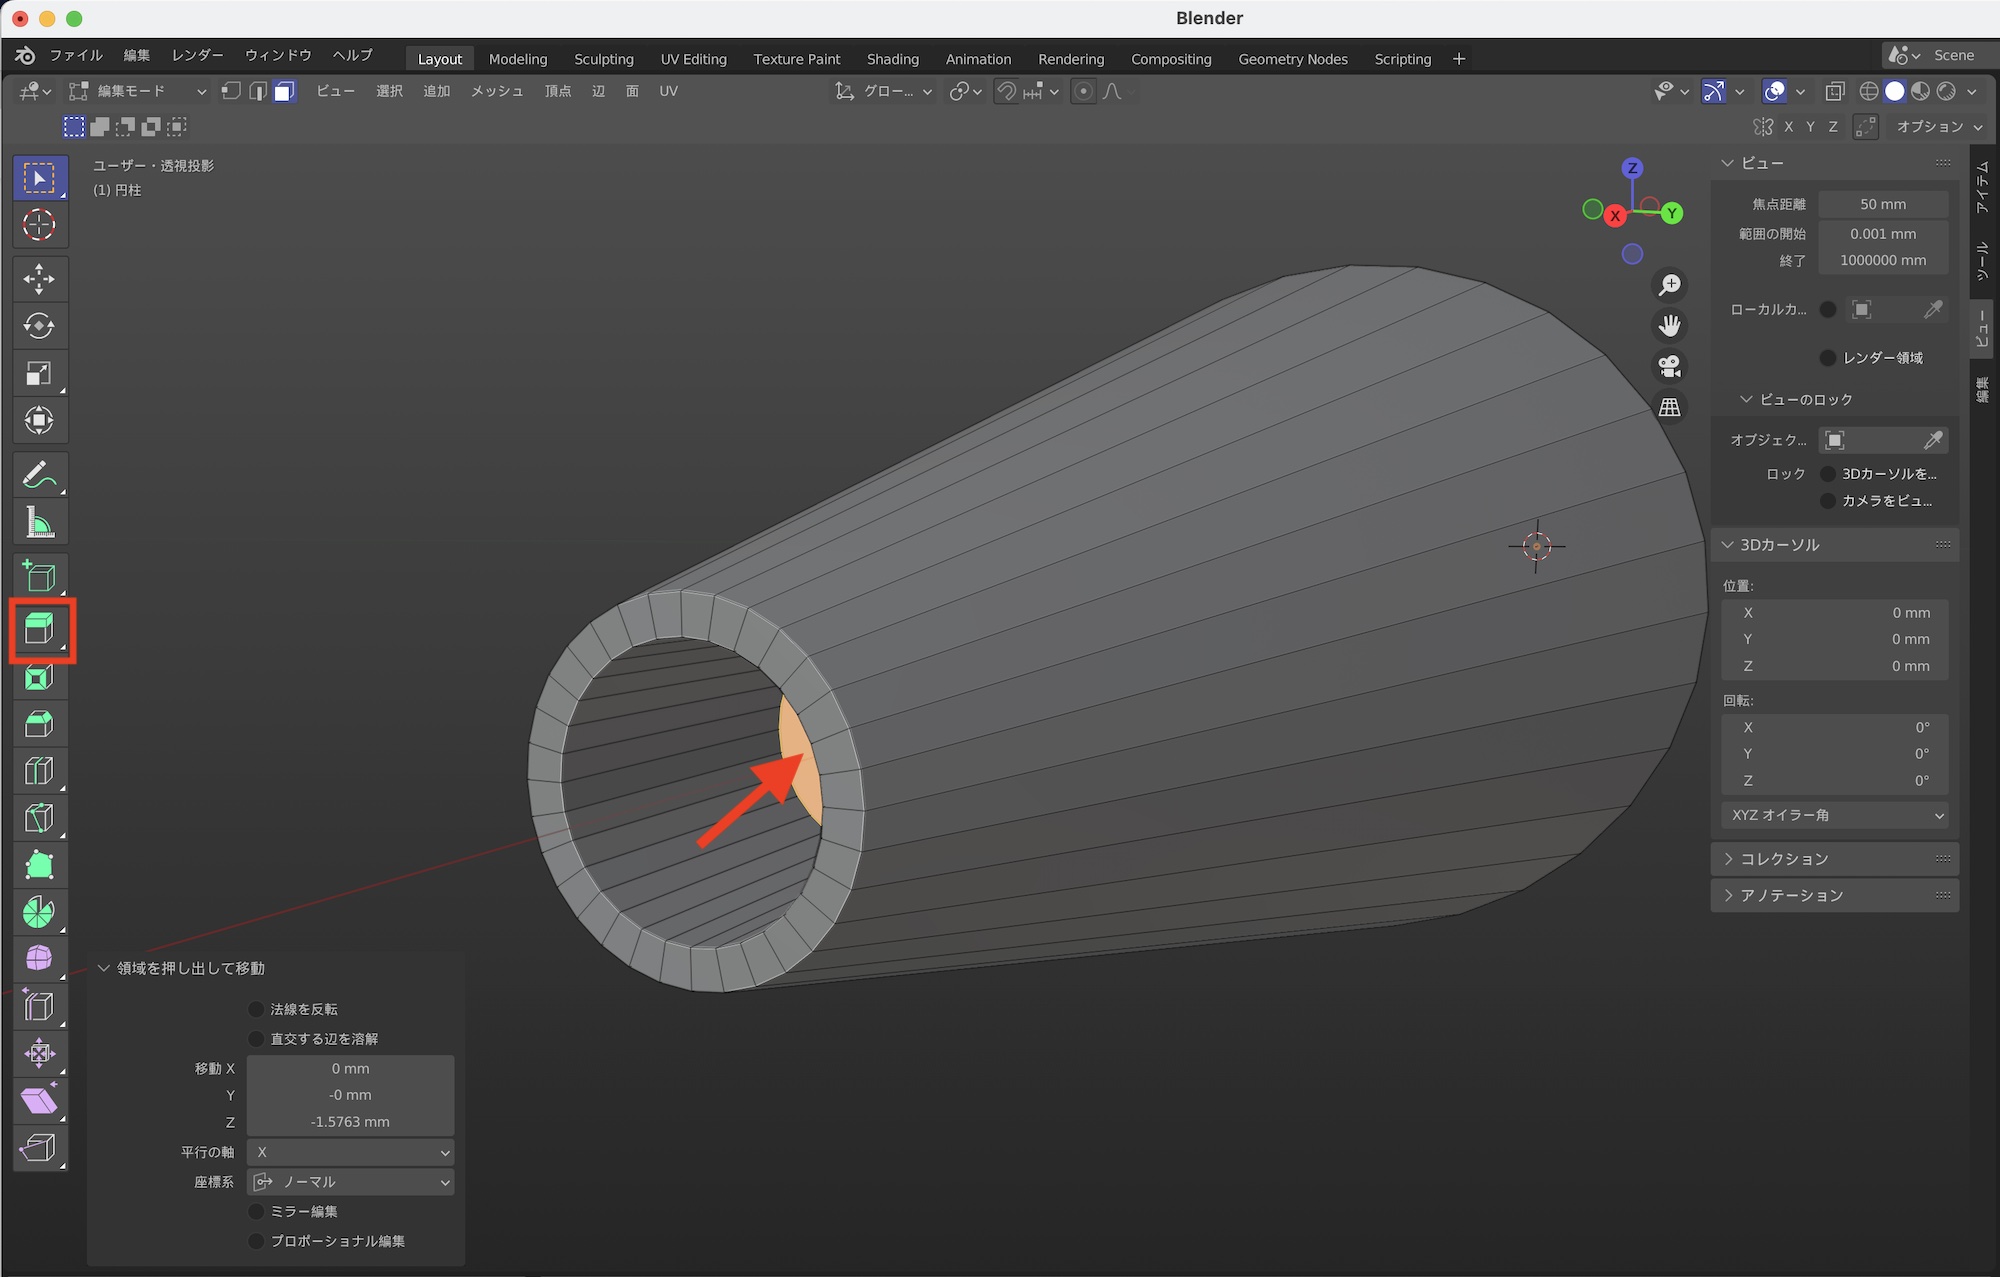Click the 焦点距離 50 mm field
Image resolution: width=2000 pixels, height=1277 pixels.
click(x=1882, y=204)
